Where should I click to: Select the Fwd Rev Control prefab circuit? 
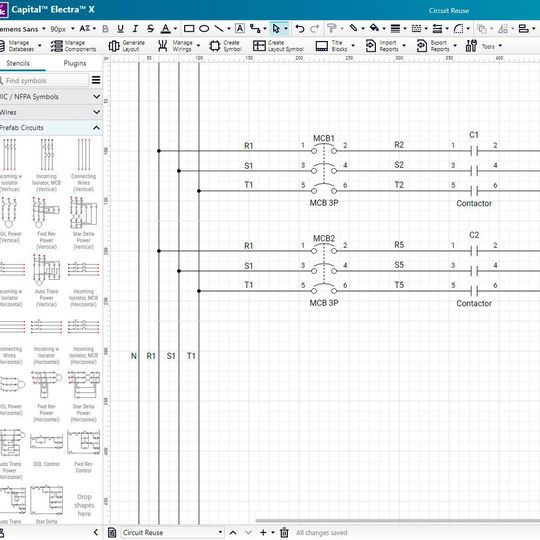coord(83,451)
